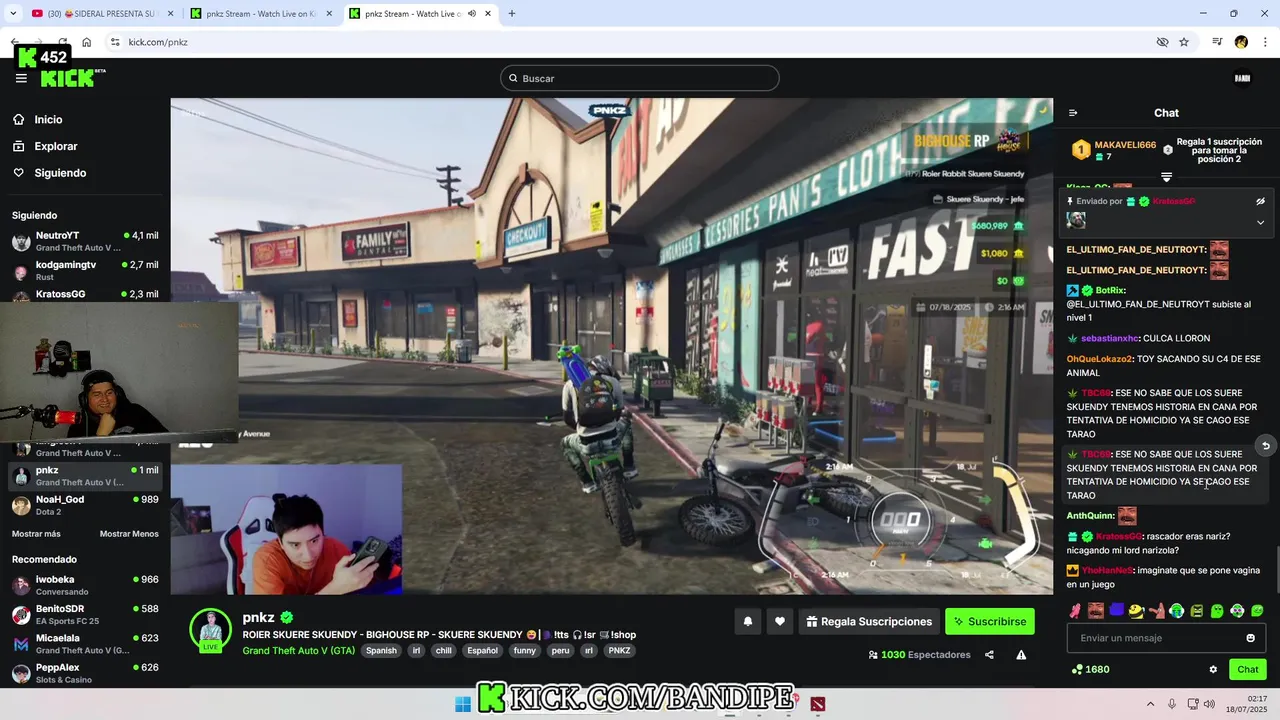1280x720 pixels.
Task: Expand list with Mostrar más
Action: coord(36,534)
